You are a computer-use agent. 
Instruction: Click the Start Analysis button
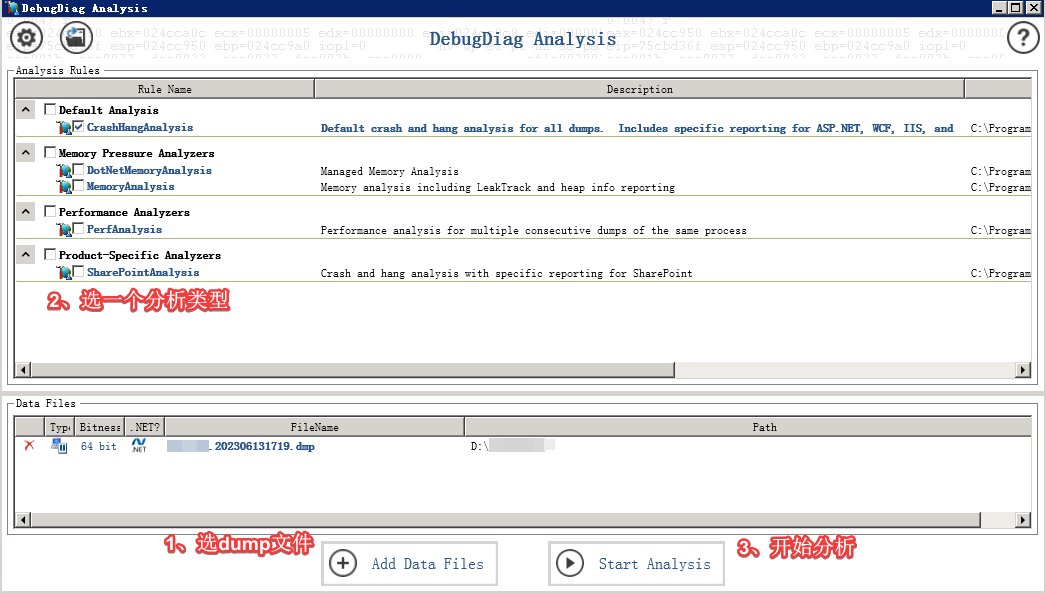pyautogui.click(x=636, y=564)
